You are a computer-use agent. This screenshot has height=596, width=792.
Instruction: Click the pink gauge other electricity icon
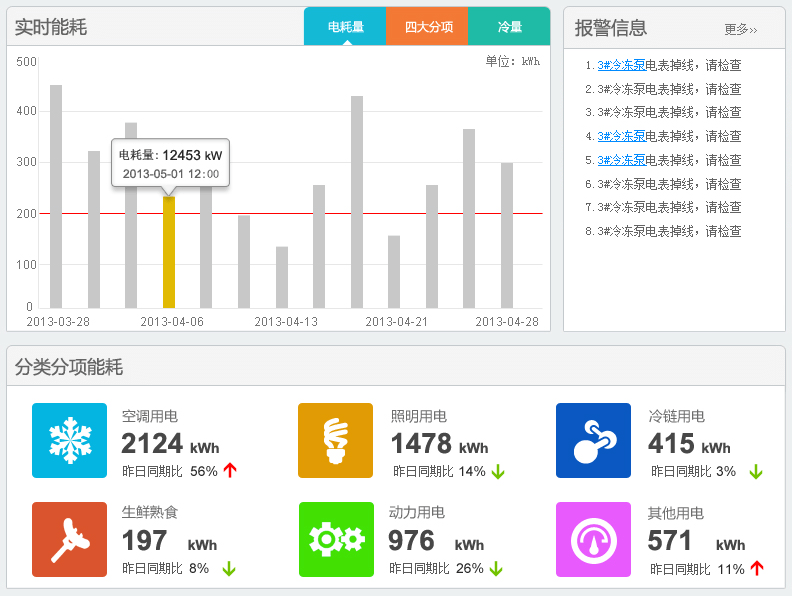[593, 539]
